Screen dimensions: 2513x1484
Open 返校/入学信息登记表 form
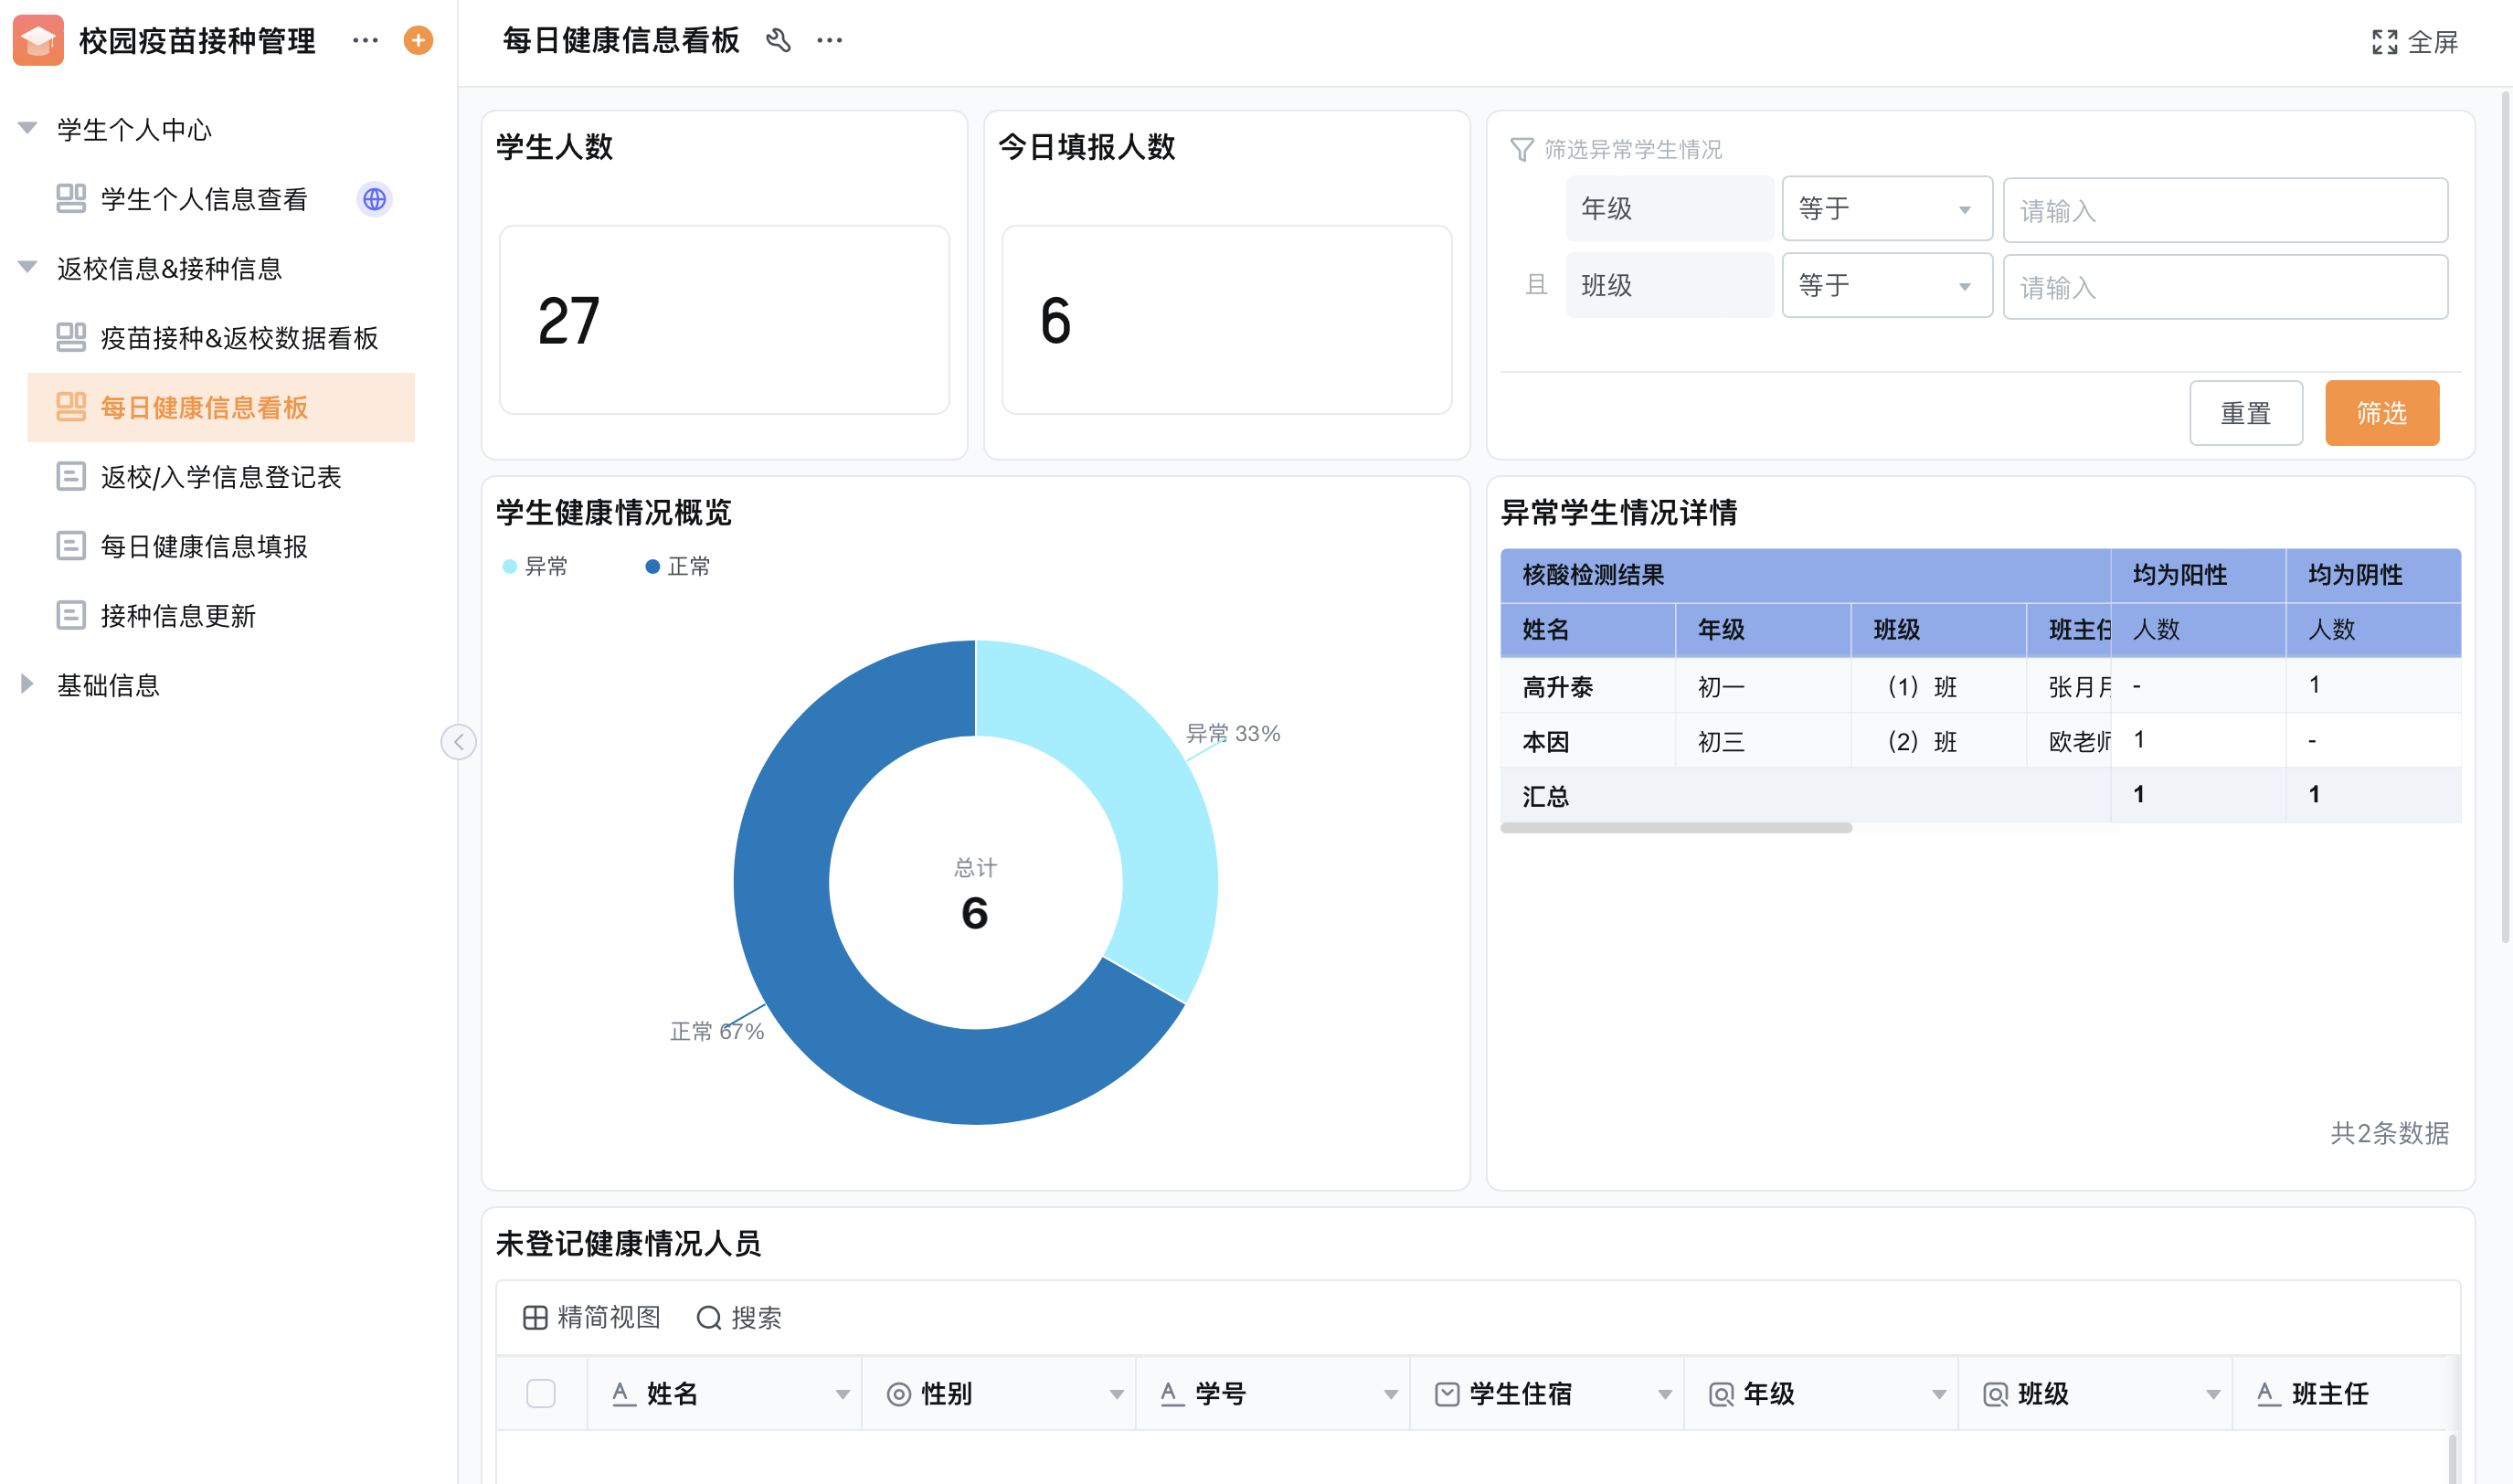[221, 477]
